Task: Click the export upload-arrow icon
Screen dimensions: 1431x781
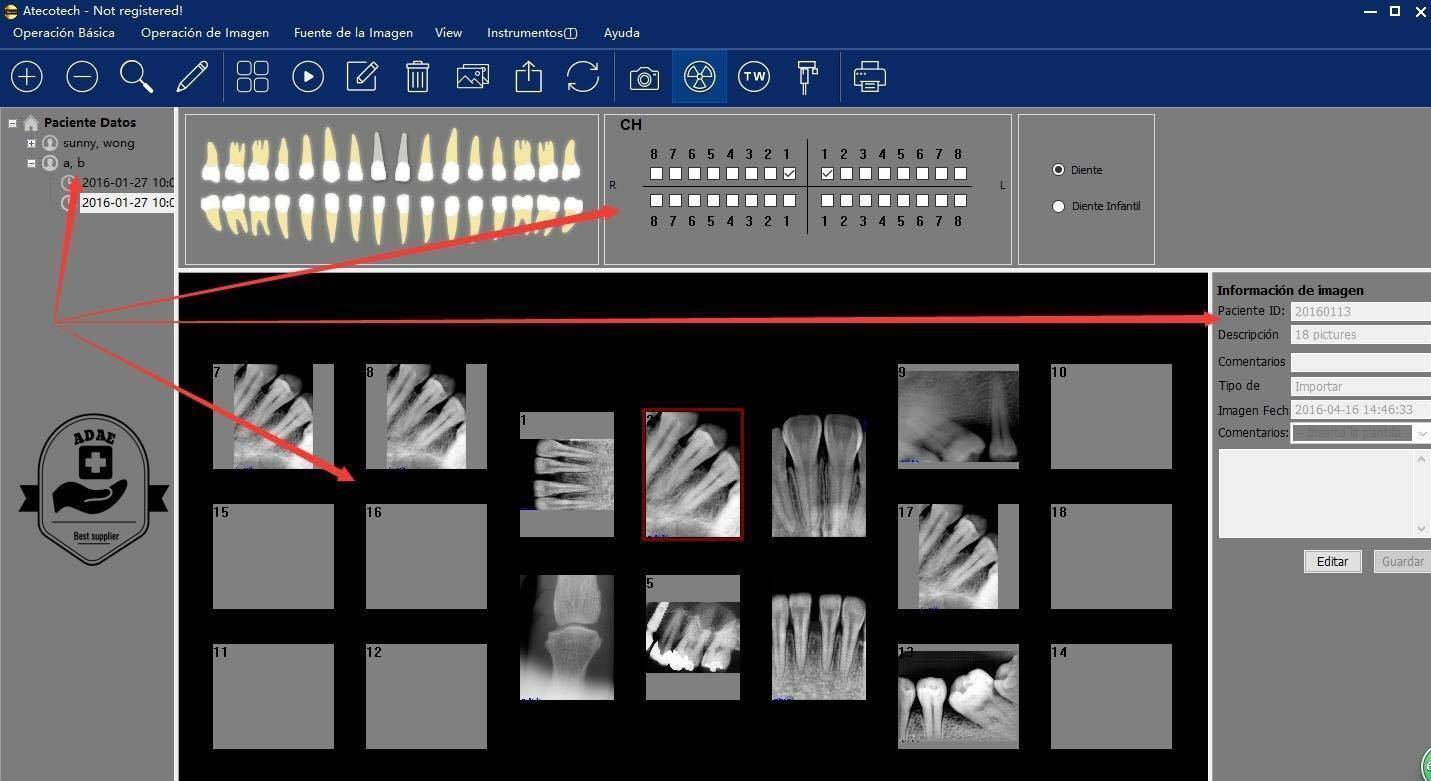Action: point(528,77)
